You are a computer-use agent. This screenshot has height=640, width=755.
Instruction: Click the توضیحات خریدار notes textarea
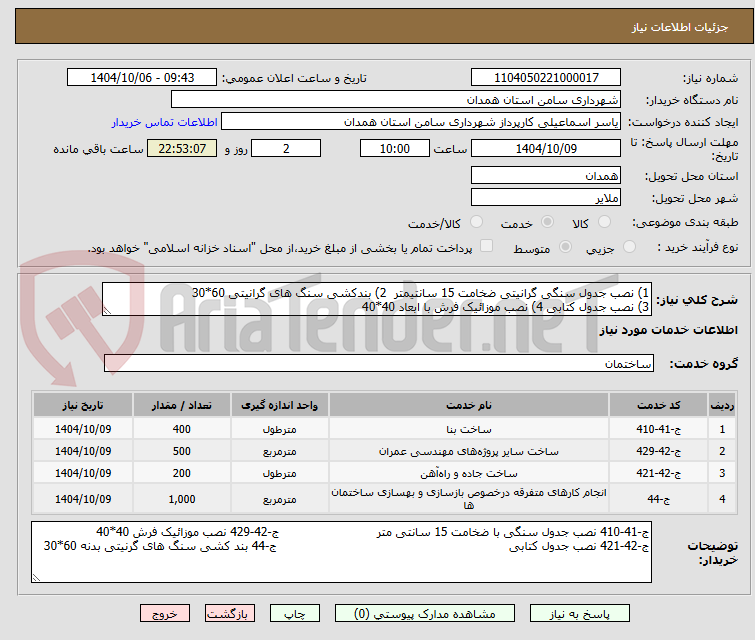341,552
